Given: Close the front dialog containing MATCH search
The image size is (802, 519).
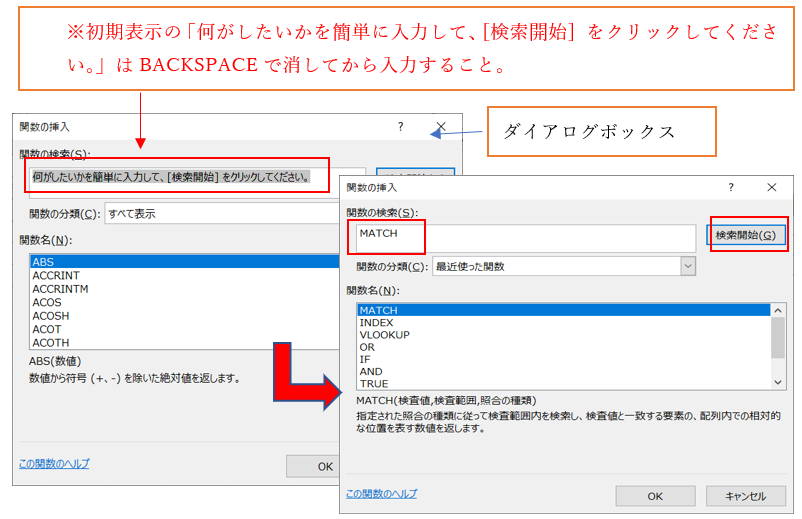Looking at the screenshot, I should tap(771, 187).
